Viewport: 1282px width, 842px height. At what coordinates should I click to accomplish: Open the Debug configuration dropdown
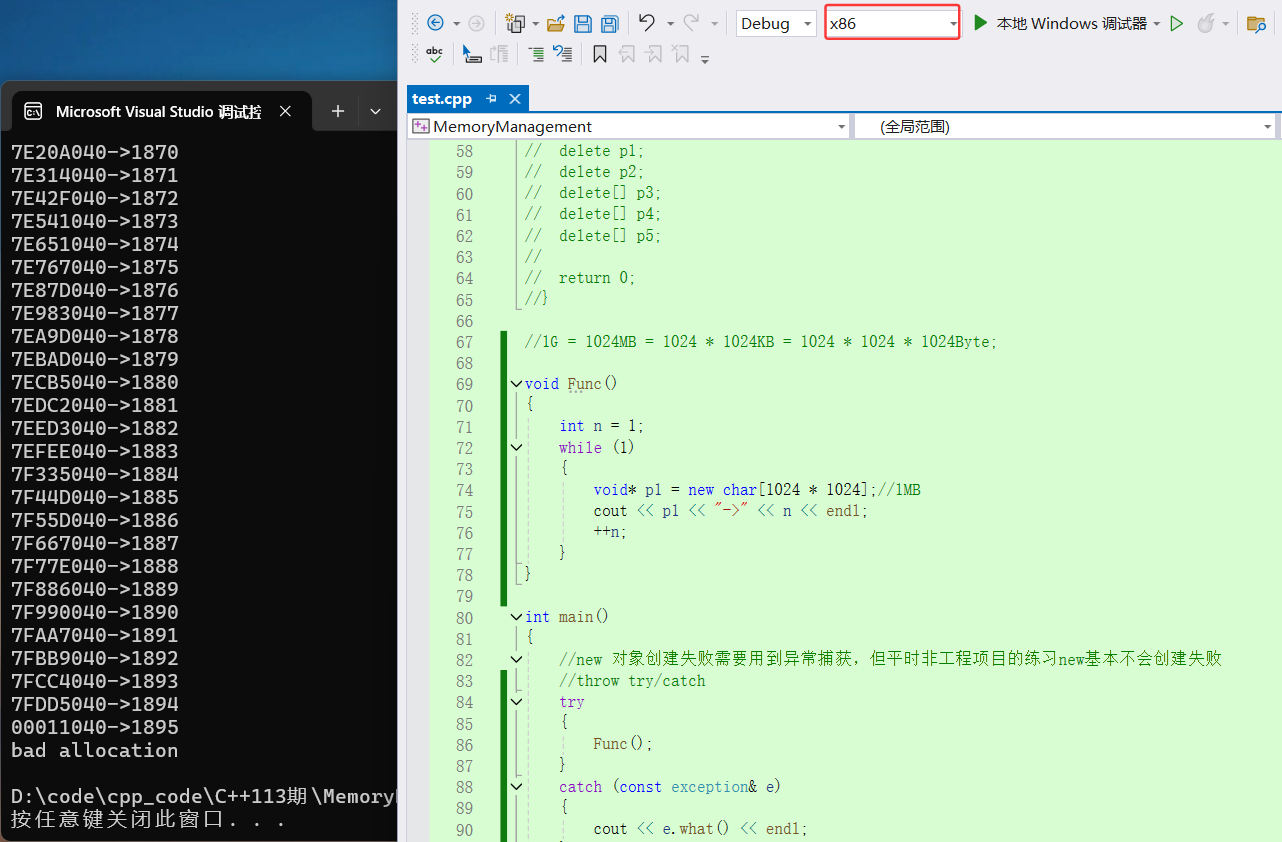776,23
